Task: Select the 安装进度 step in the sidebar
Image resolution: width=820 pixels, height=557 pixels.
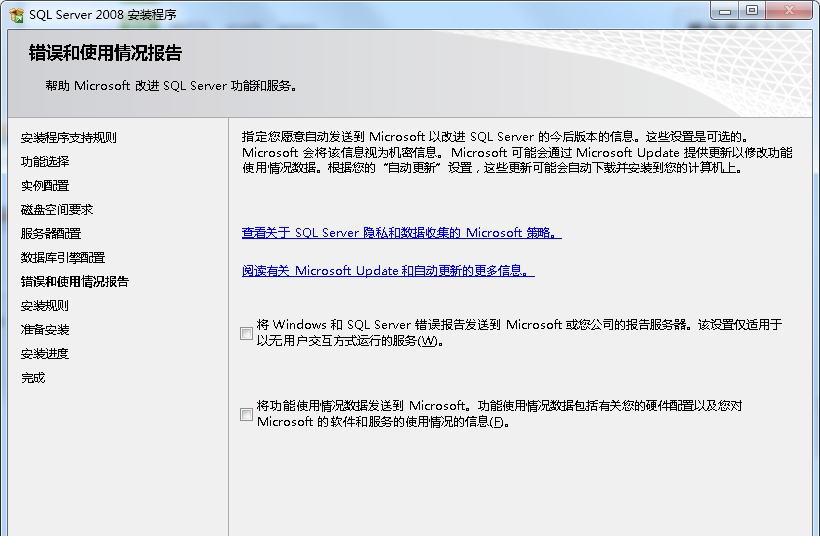Action: click(x=45, y=354)
